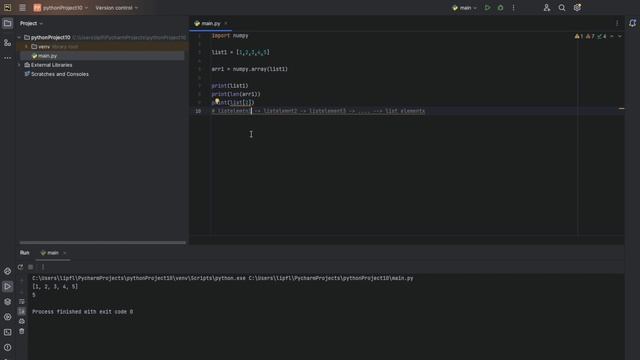640x360 pixels.
Task: Click line 10 comment in the editor
Action: coord(318,111)
